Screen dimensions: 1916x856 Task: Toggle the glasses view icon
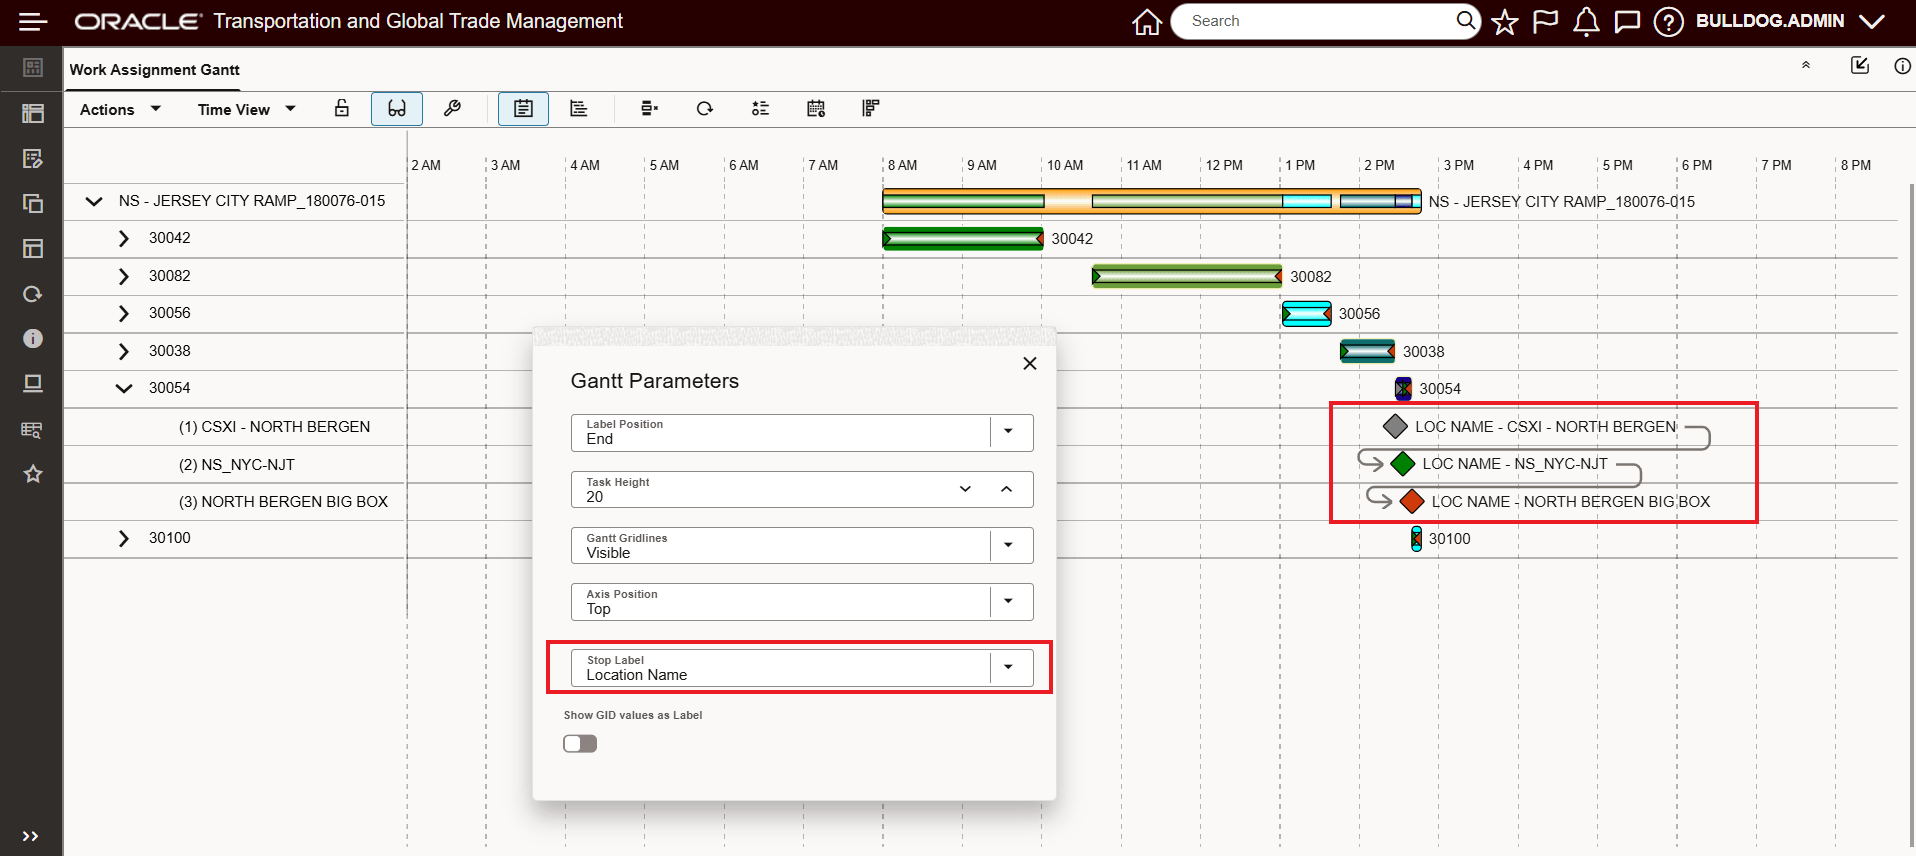(397, 108)
